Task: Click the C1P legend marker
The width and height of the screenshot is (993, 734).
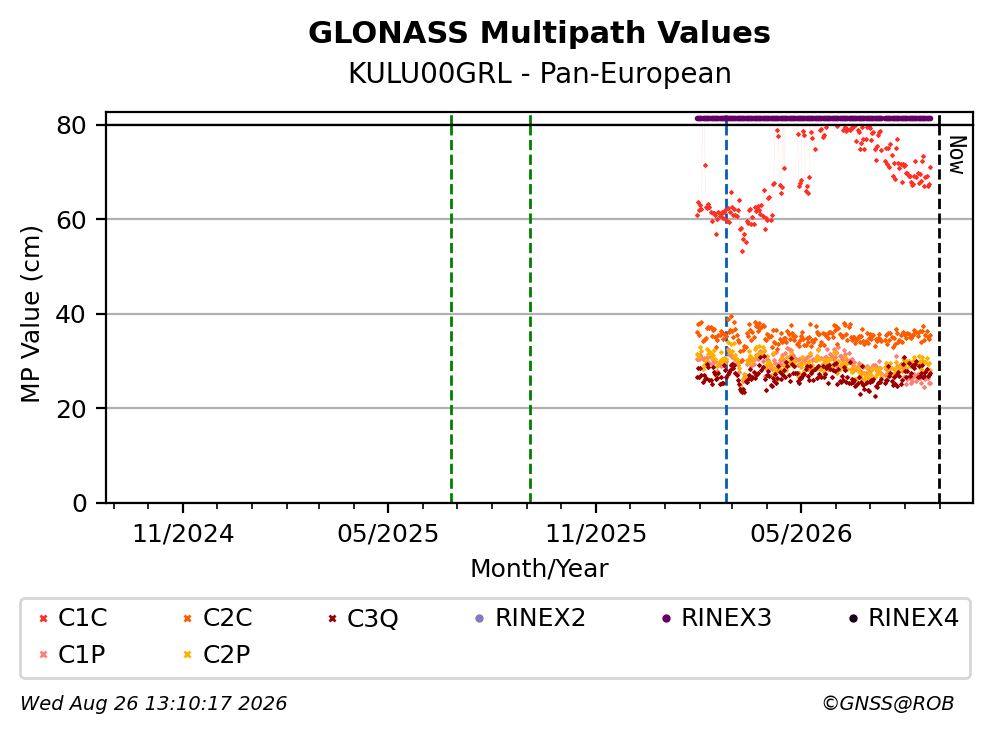Action: (43, 654)
